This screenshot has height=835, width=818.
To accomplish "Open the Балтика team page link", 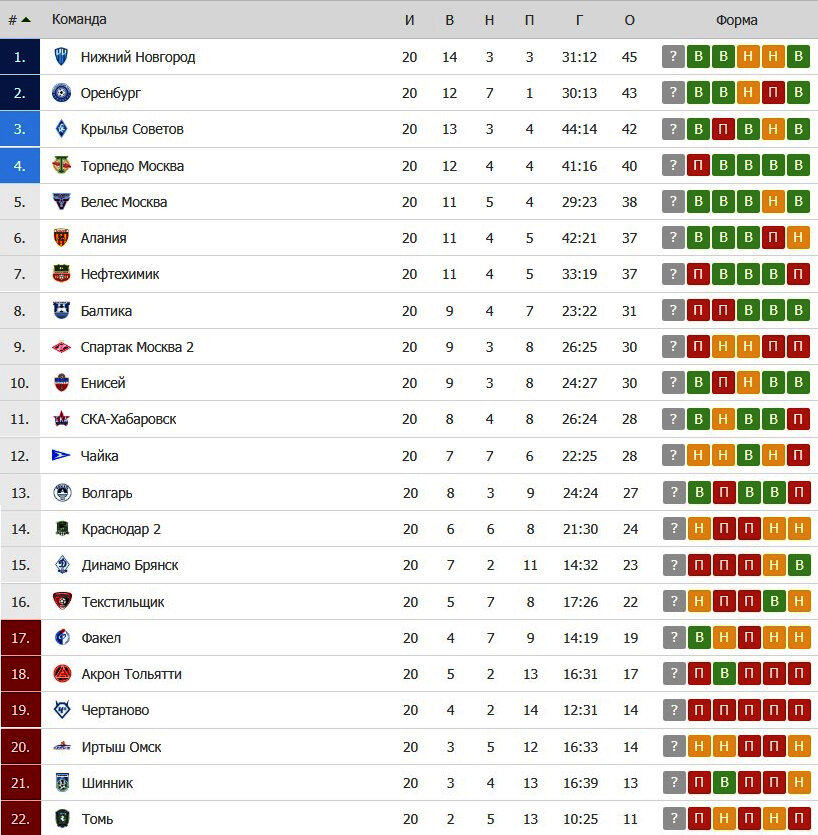I will 106,311.
